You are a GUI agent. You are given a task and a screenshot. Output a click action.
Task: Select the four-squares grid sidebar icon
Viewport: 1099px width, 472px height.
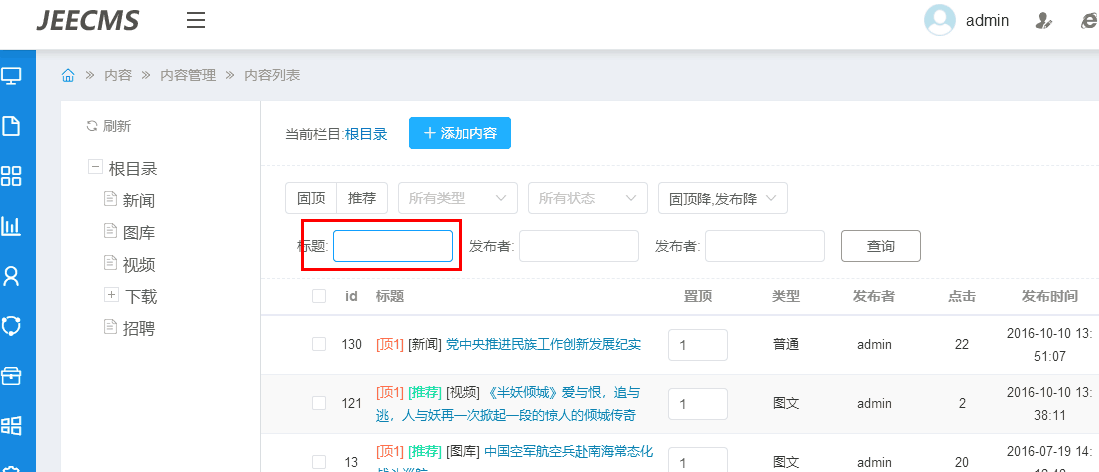[x=11, y=176]
